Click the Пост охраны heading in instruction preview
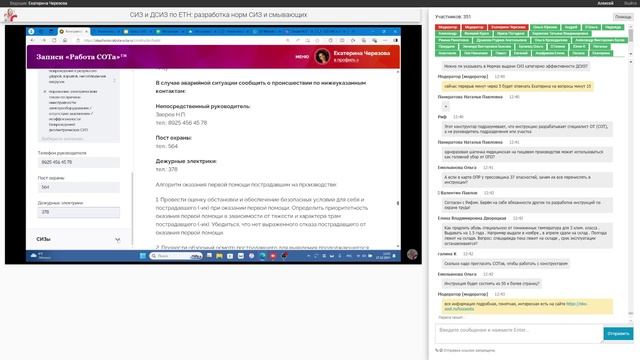 coord(173,138)
